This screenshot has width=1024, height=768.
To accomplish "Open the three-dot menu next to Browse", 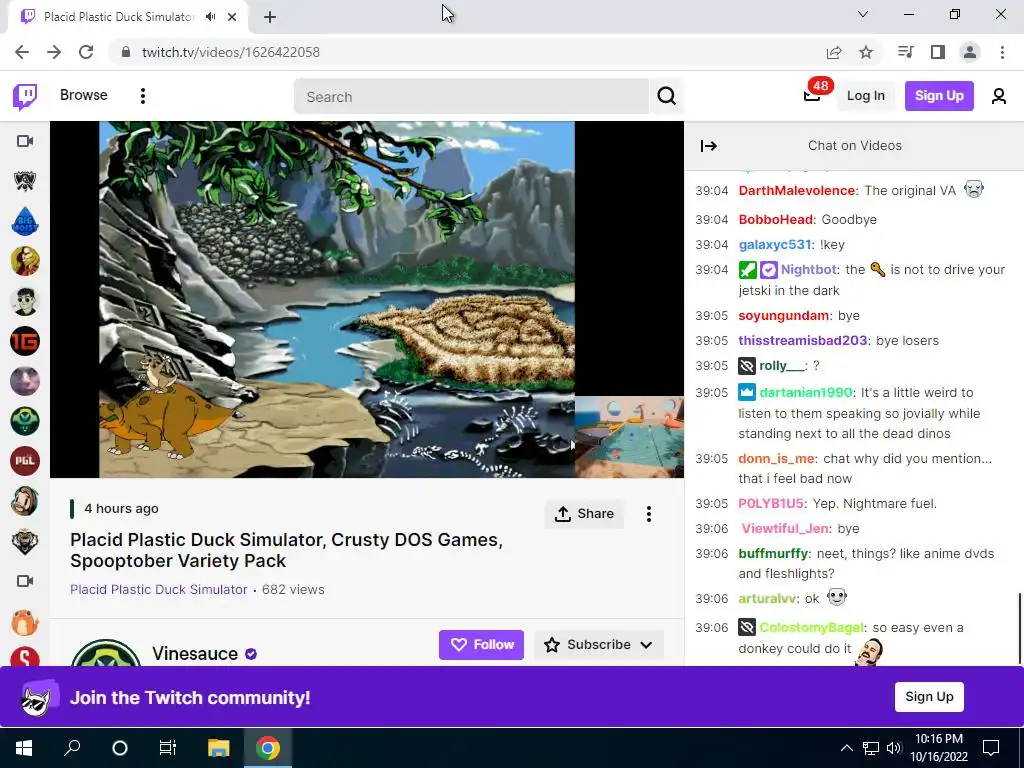I will click(142, 96).
